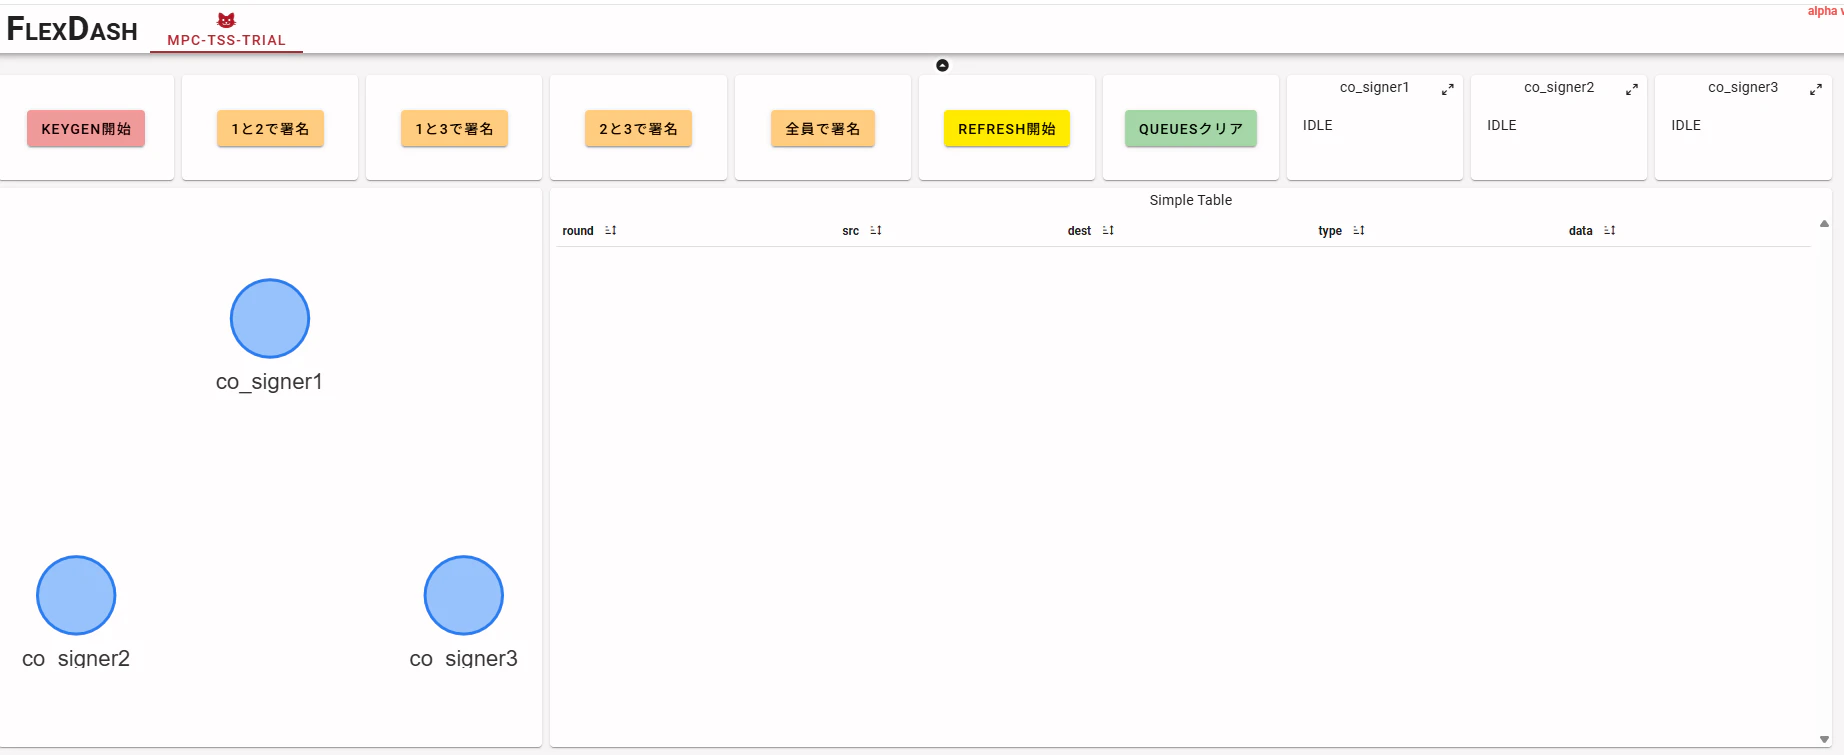The width and height of the screenshot is (1844, 755).
Task: Click the red alpha label at top right
Action: coord(1825,11)
